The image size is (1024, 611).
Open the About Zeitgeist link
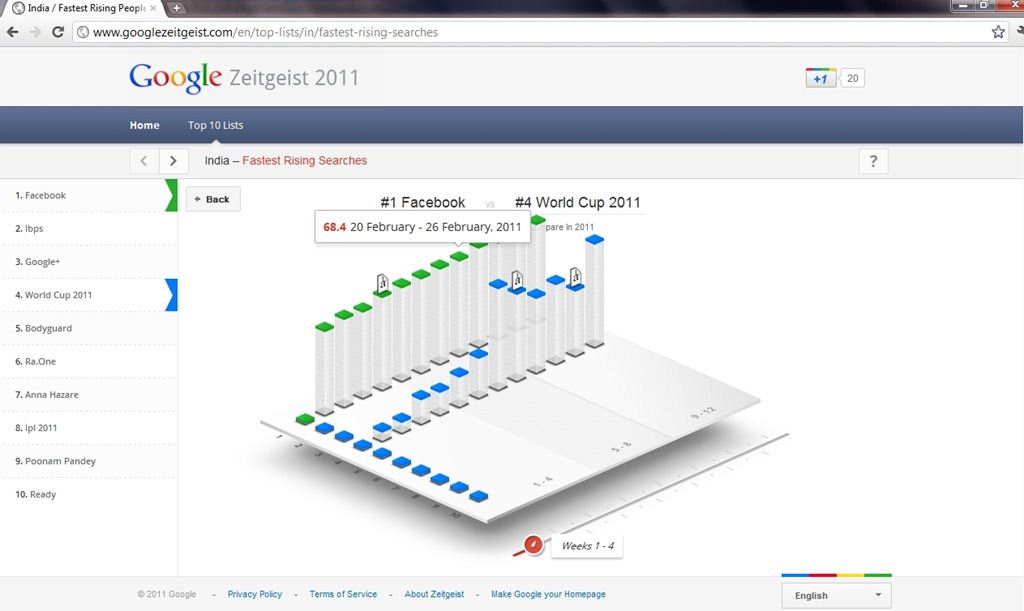point(434,594)
